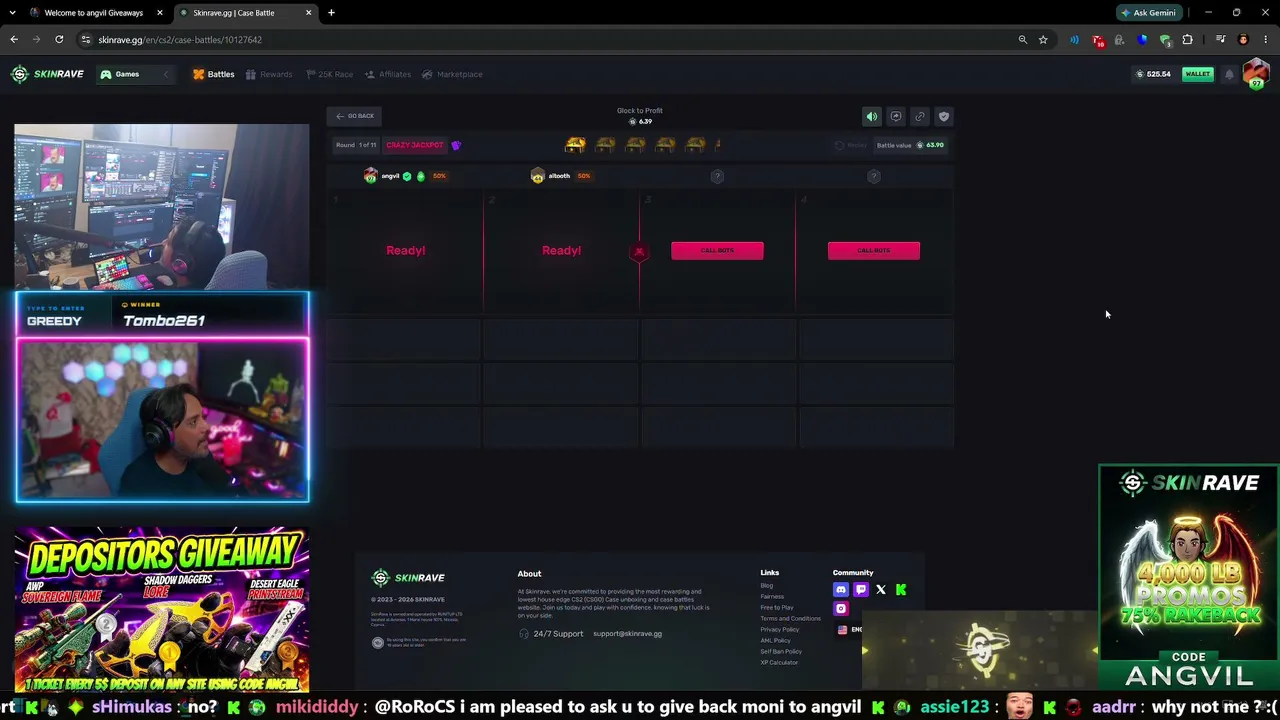This screenshot has height=720, width=1280.
Task: Select the first case in the round strip
Action: 575,145
